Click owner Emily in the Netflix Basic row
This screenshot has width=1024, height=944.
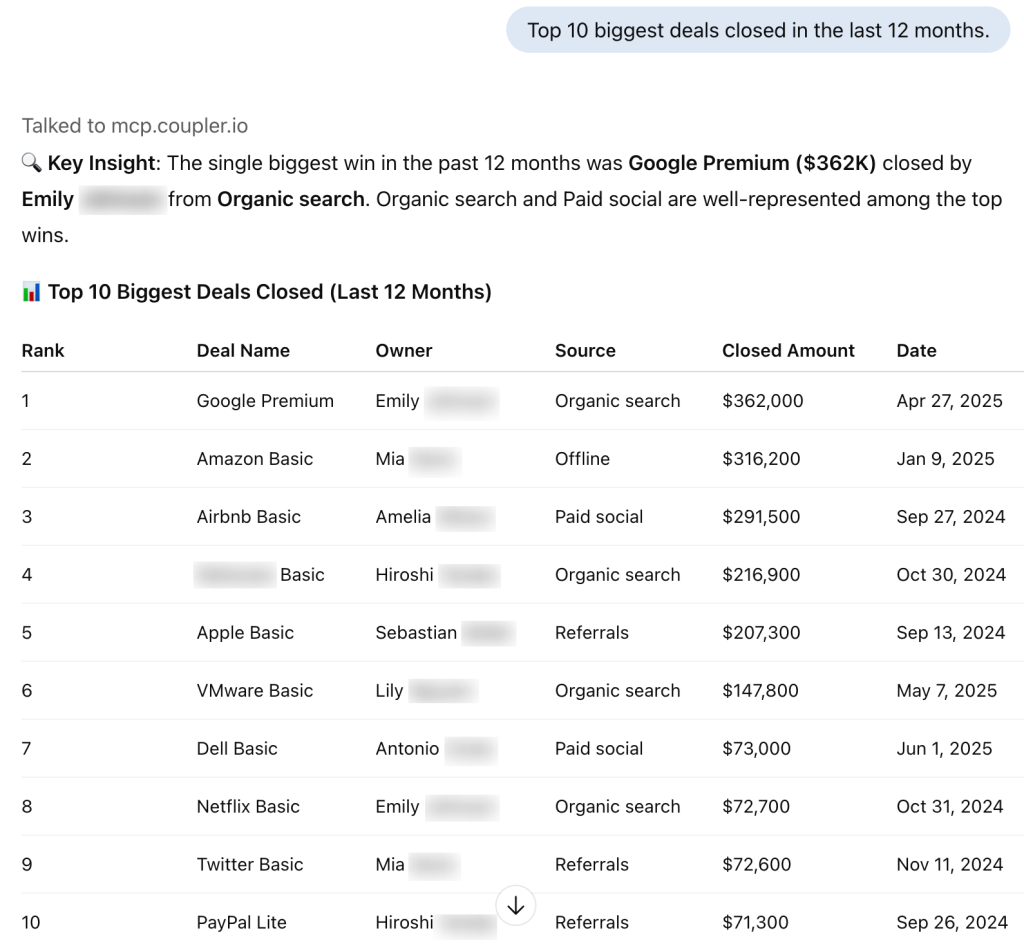coord(397,807)
